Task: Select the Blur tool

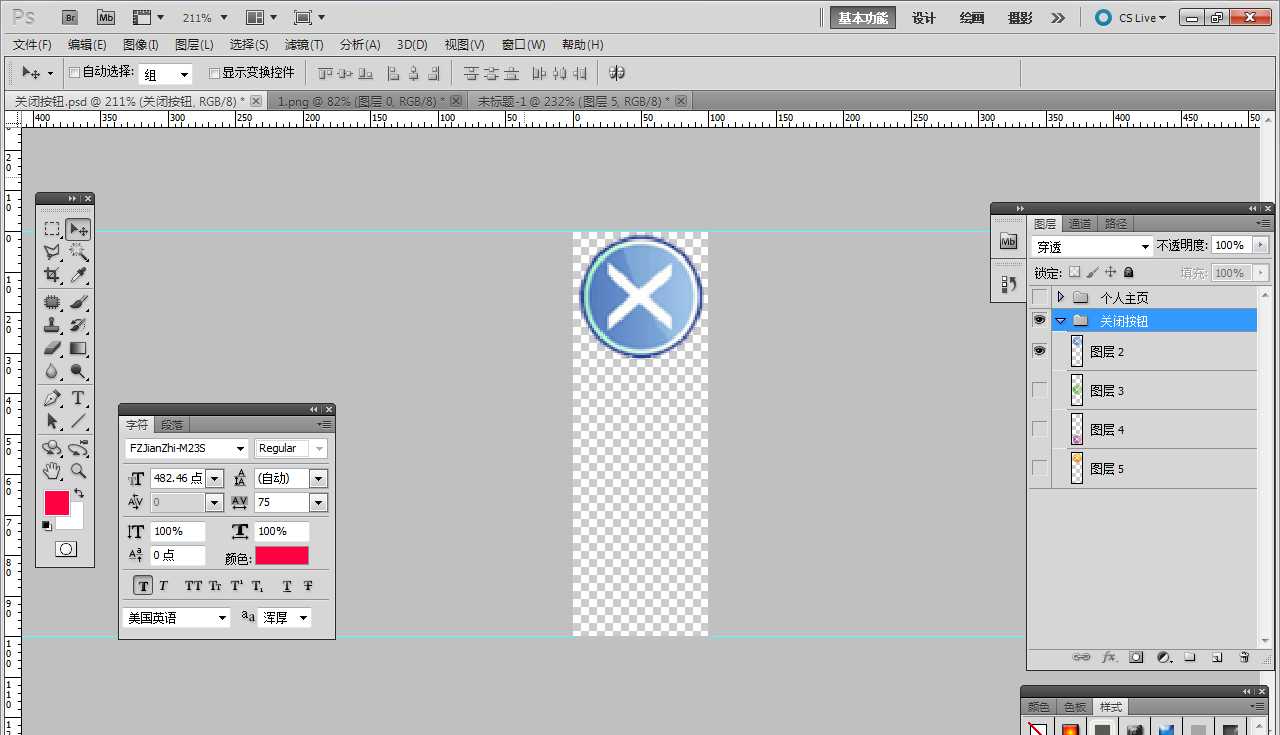Action: tap(52, 371)
